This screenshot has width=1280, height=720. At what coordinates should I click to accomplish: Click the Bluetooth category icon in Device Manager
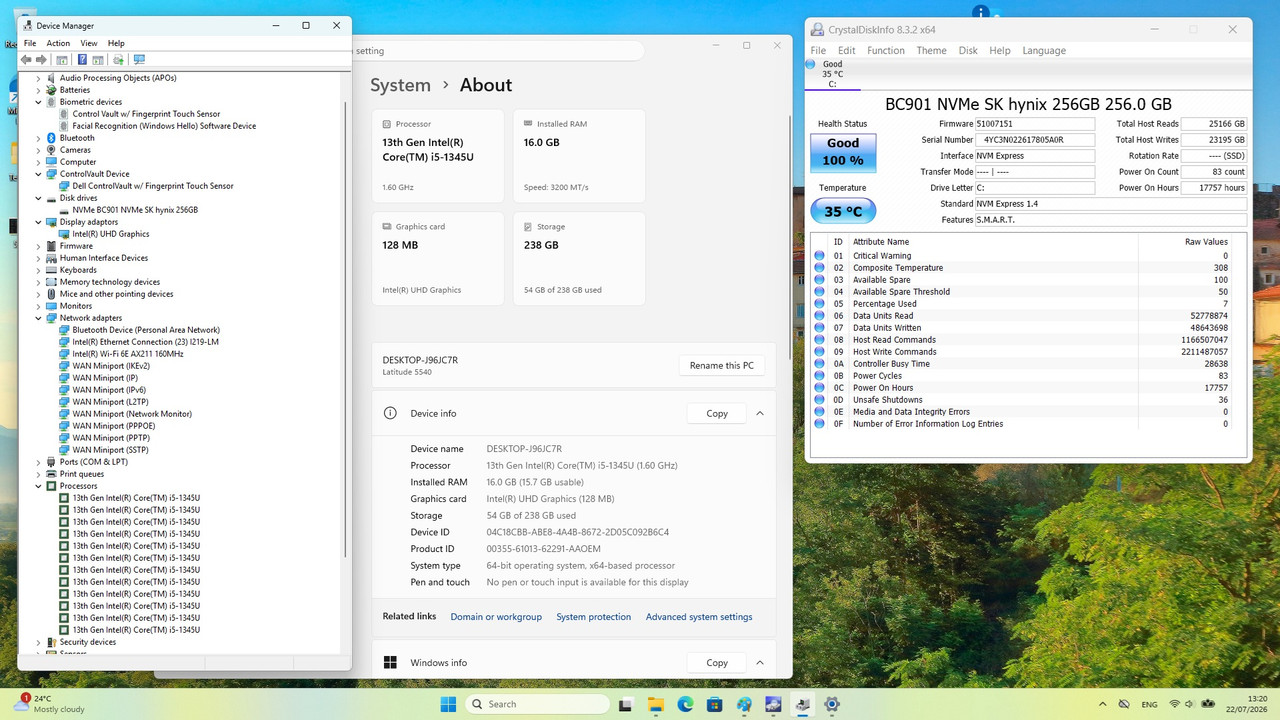pyautogui.click(x=51, y=138)
